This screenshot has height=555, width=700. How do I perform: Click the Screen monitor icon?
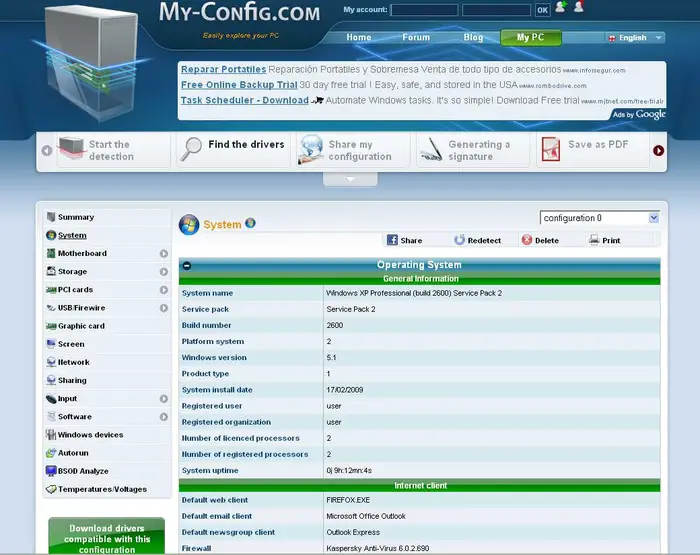tap(51, 344)
